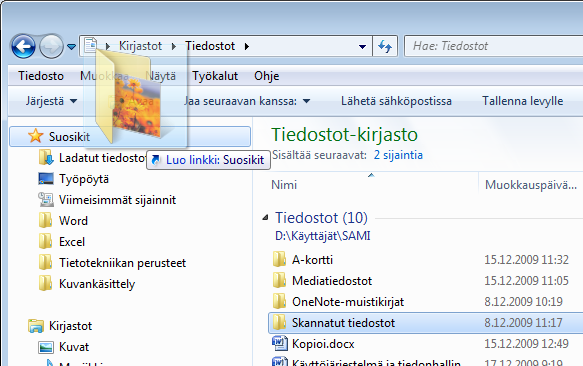Screen dimensions: 583x366
Task: Click the Kirjastot libraries icon
Action: tap(36, 325)
